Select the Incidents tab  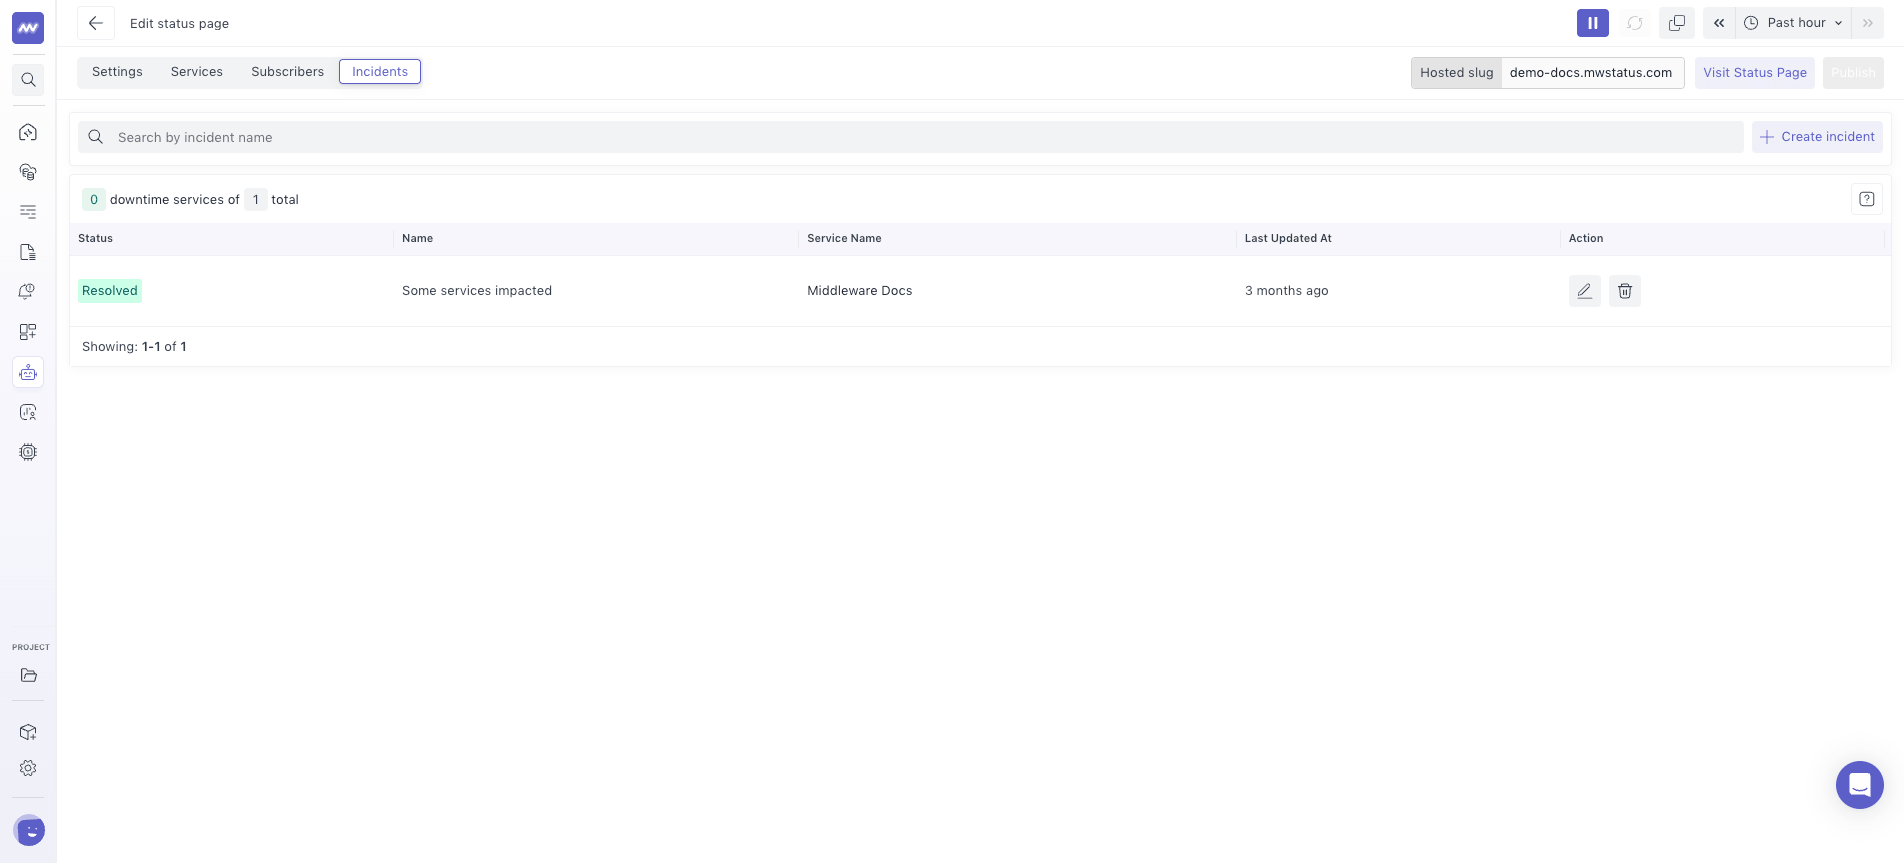[x=380, y=72]
